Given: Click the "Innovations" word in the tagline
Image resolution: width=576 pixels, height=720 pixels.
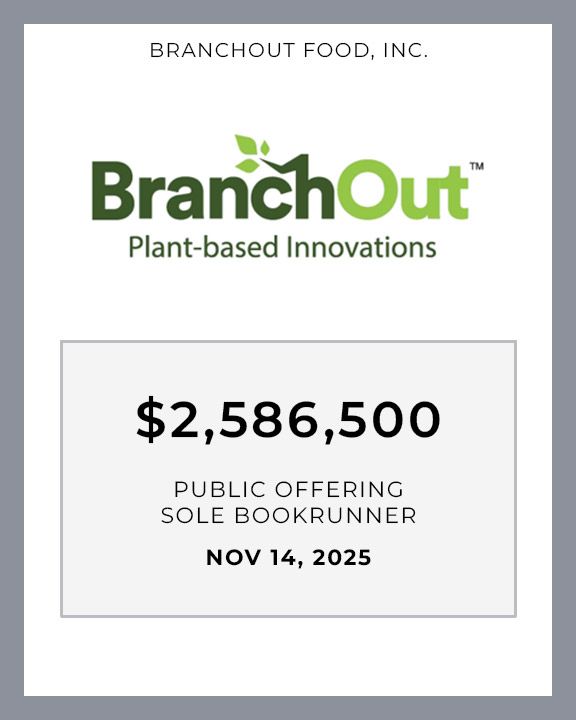Looking at the screenshot, I should point(361,247).
